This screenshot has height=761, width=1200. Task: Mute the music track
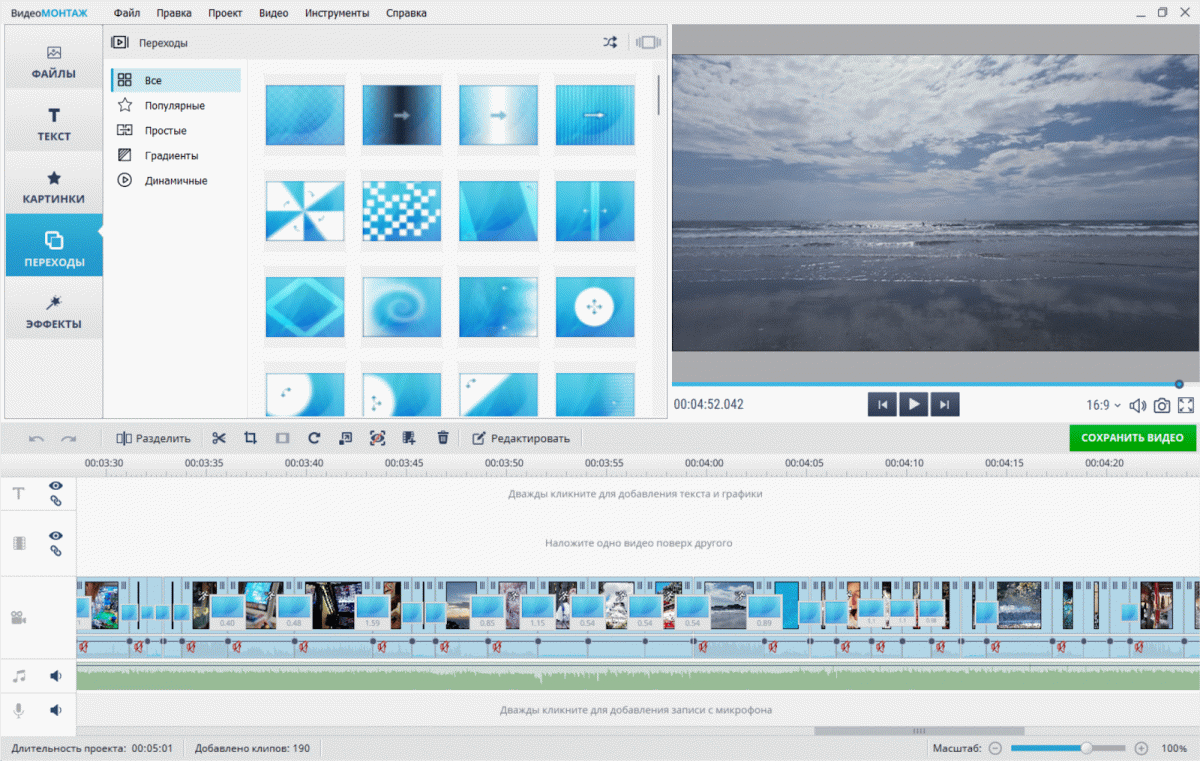56,676
